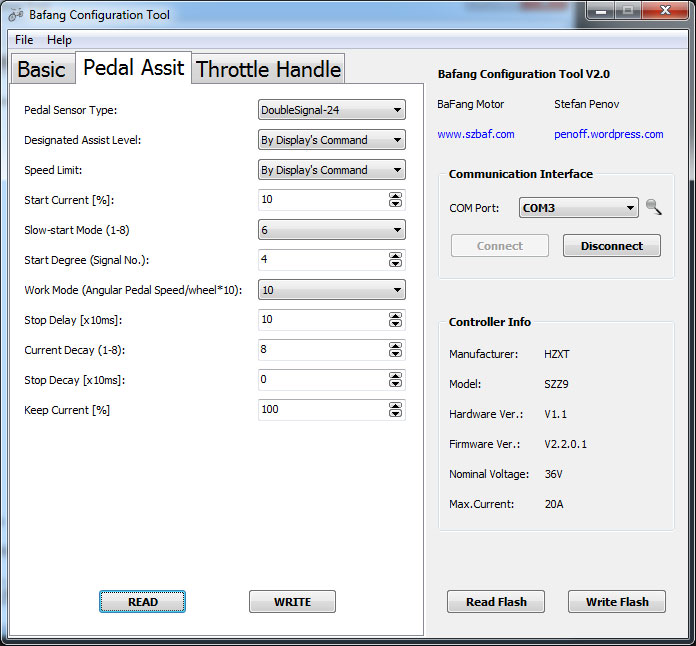Screen dimensions: 696x646
Task: Open the www.szbaf.com link
Action: [476, 134]
